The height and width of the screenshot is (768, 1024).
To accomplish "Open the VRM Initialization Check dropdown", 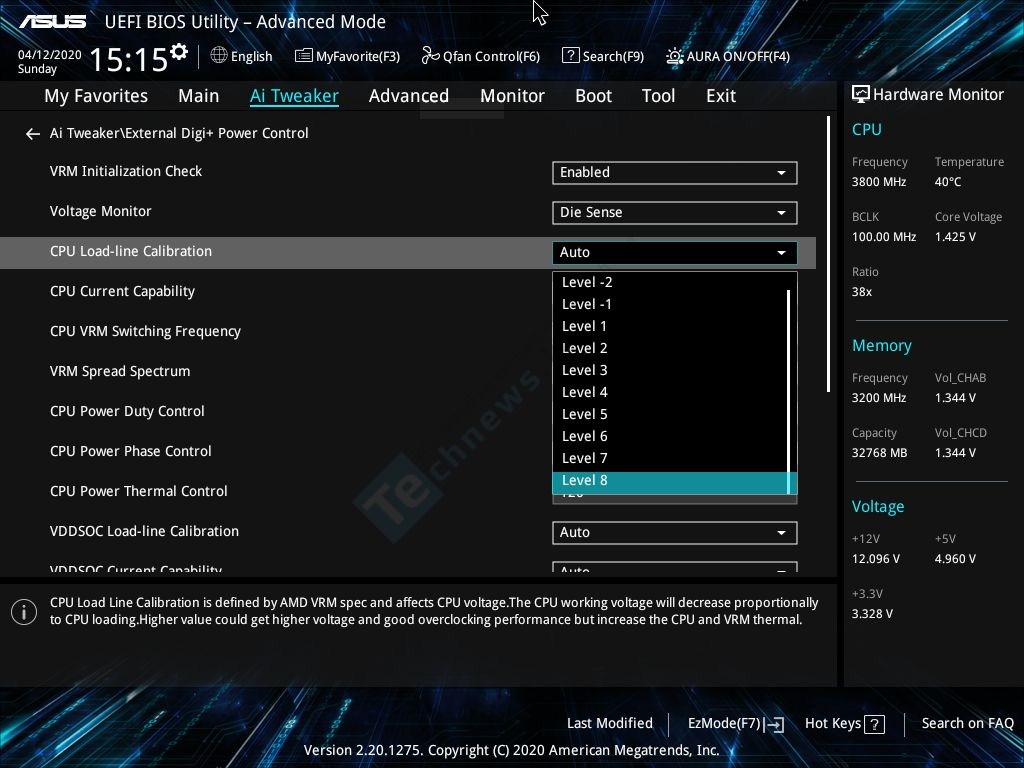I will 675,172.
